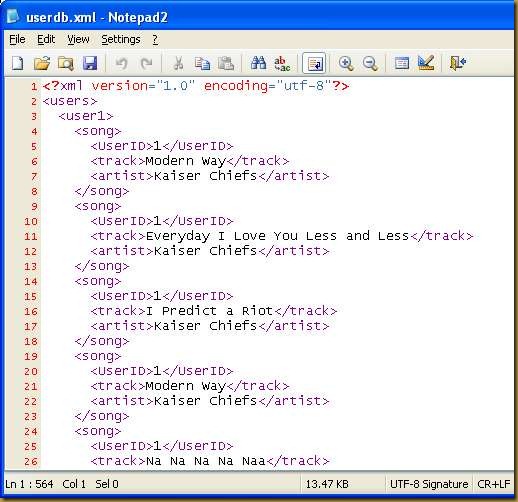
Task: Click the Undo arrow icon
Action: tap(121, 63)
